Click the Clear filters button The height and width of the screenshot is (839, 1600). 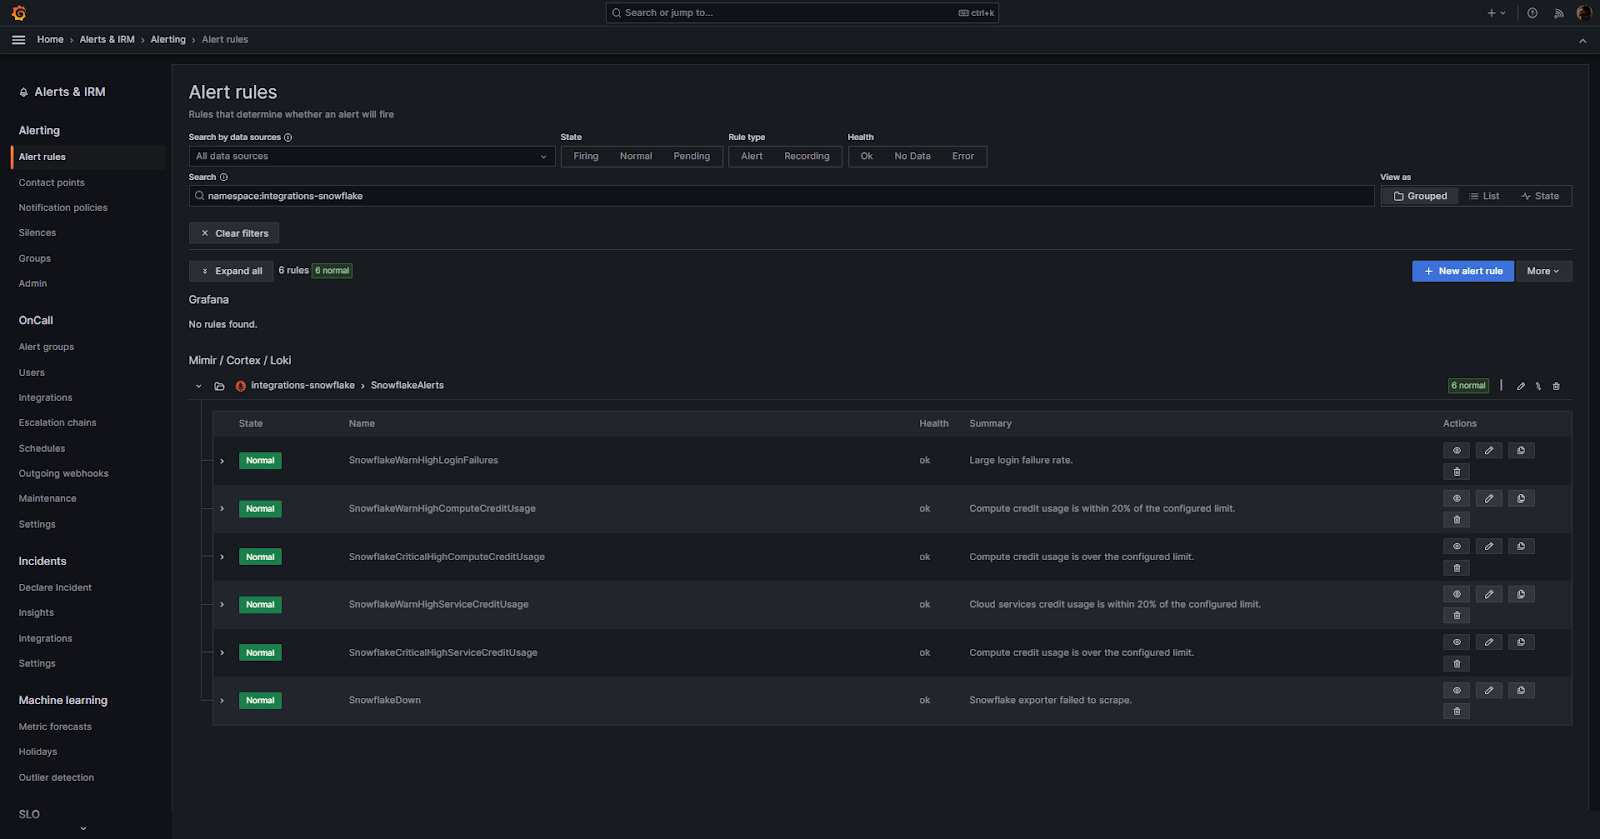[234, 233]
